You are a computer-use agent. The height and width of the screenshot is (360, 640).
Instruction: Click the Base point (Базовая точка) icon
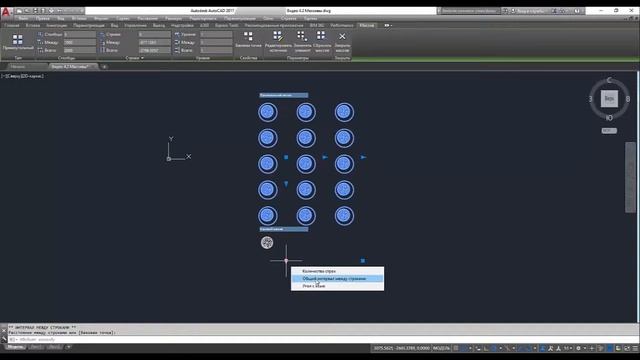pos(248,36)
